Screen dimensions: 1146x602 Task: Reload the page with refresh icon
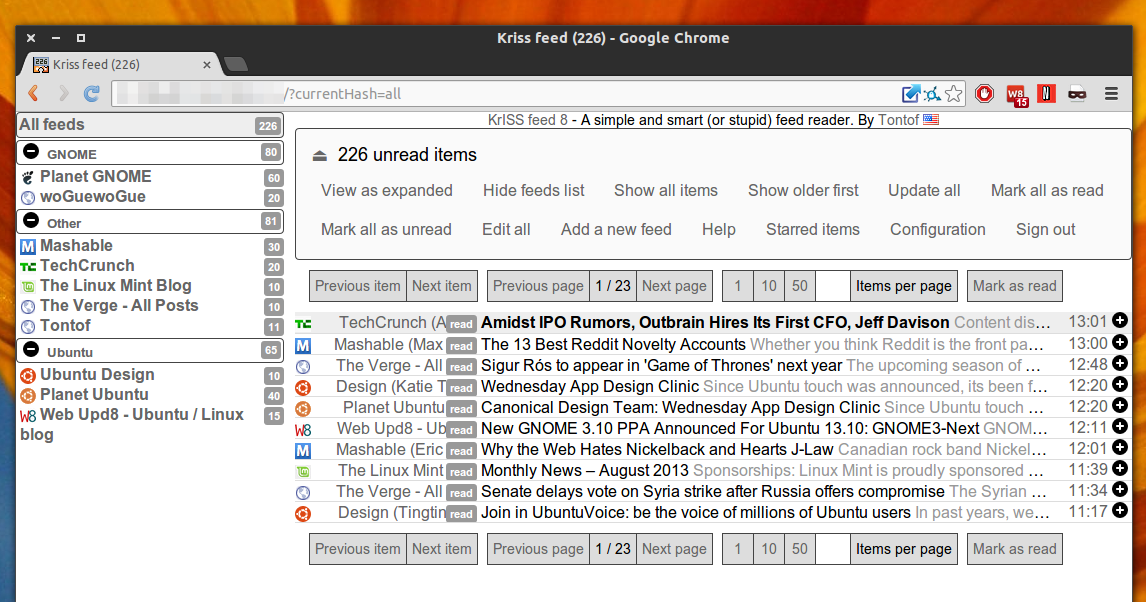point(91,94)
